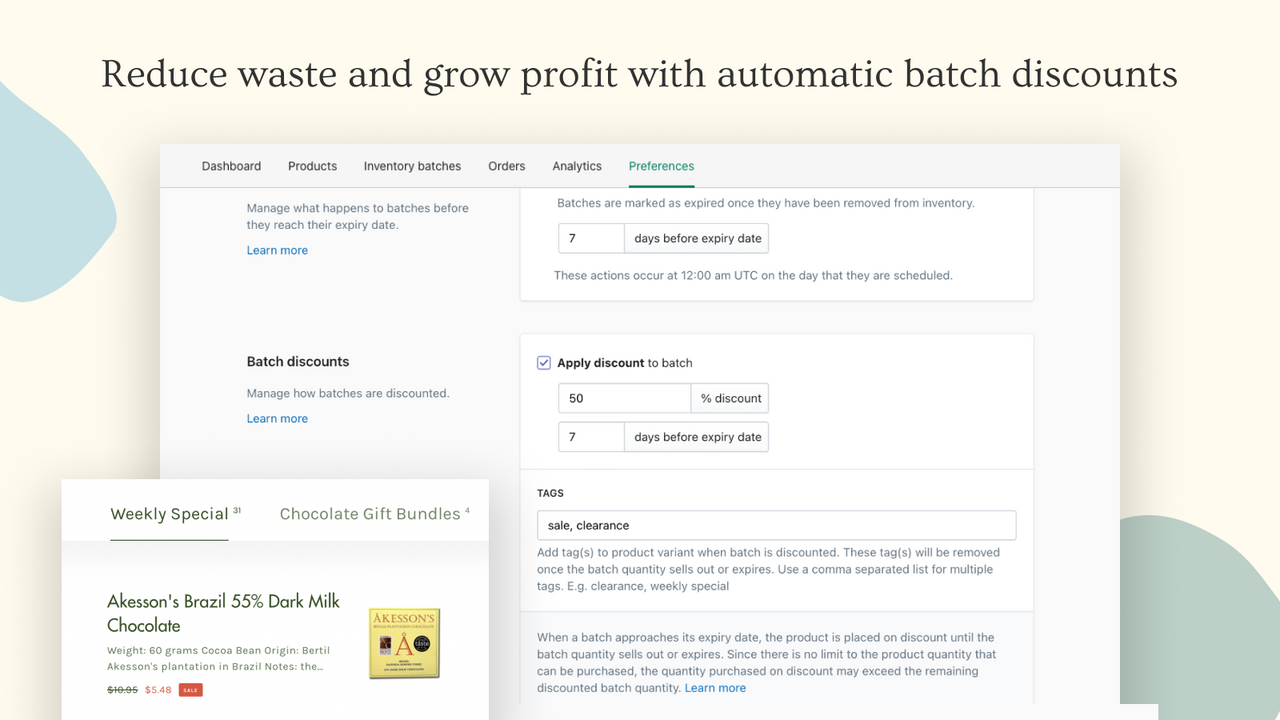Select the days before expiry field showing 7
This screenshot has width=1280, height=720.
point(591,437)
